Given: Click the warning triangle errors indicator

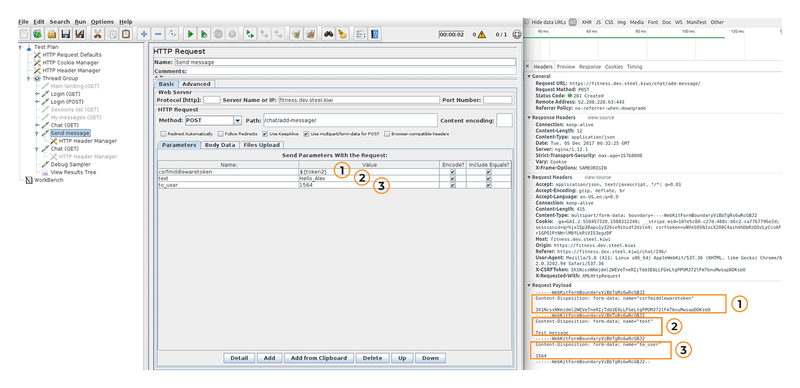Looking at the screenshot, I should 481,35.
